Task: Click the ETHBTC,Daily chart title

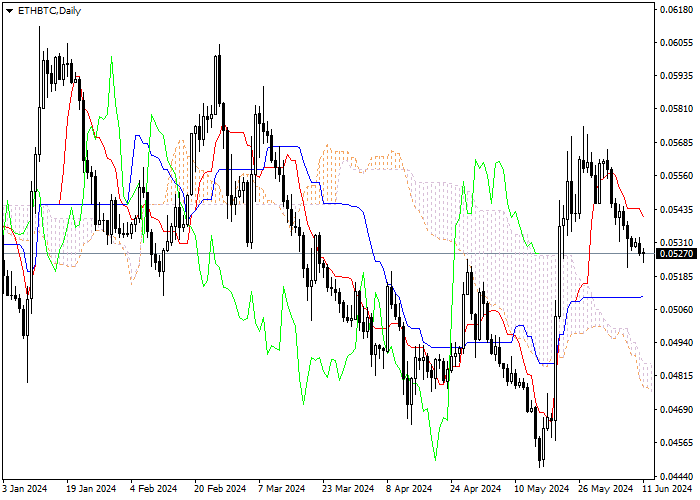Action: click(49, 11)
